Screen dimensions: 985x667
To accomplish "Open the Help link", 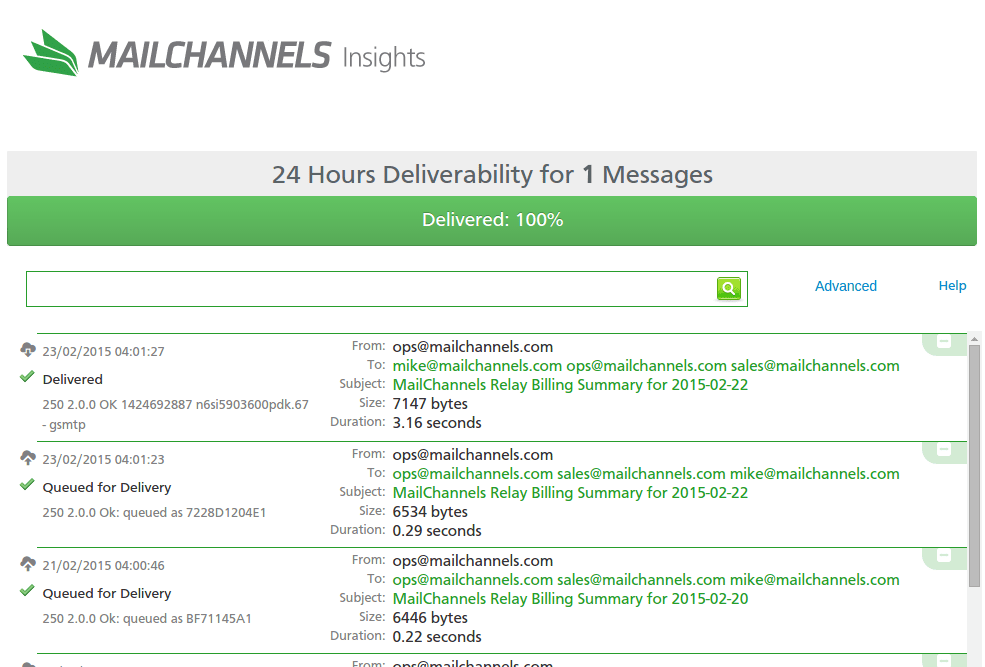I will (952, 286).
